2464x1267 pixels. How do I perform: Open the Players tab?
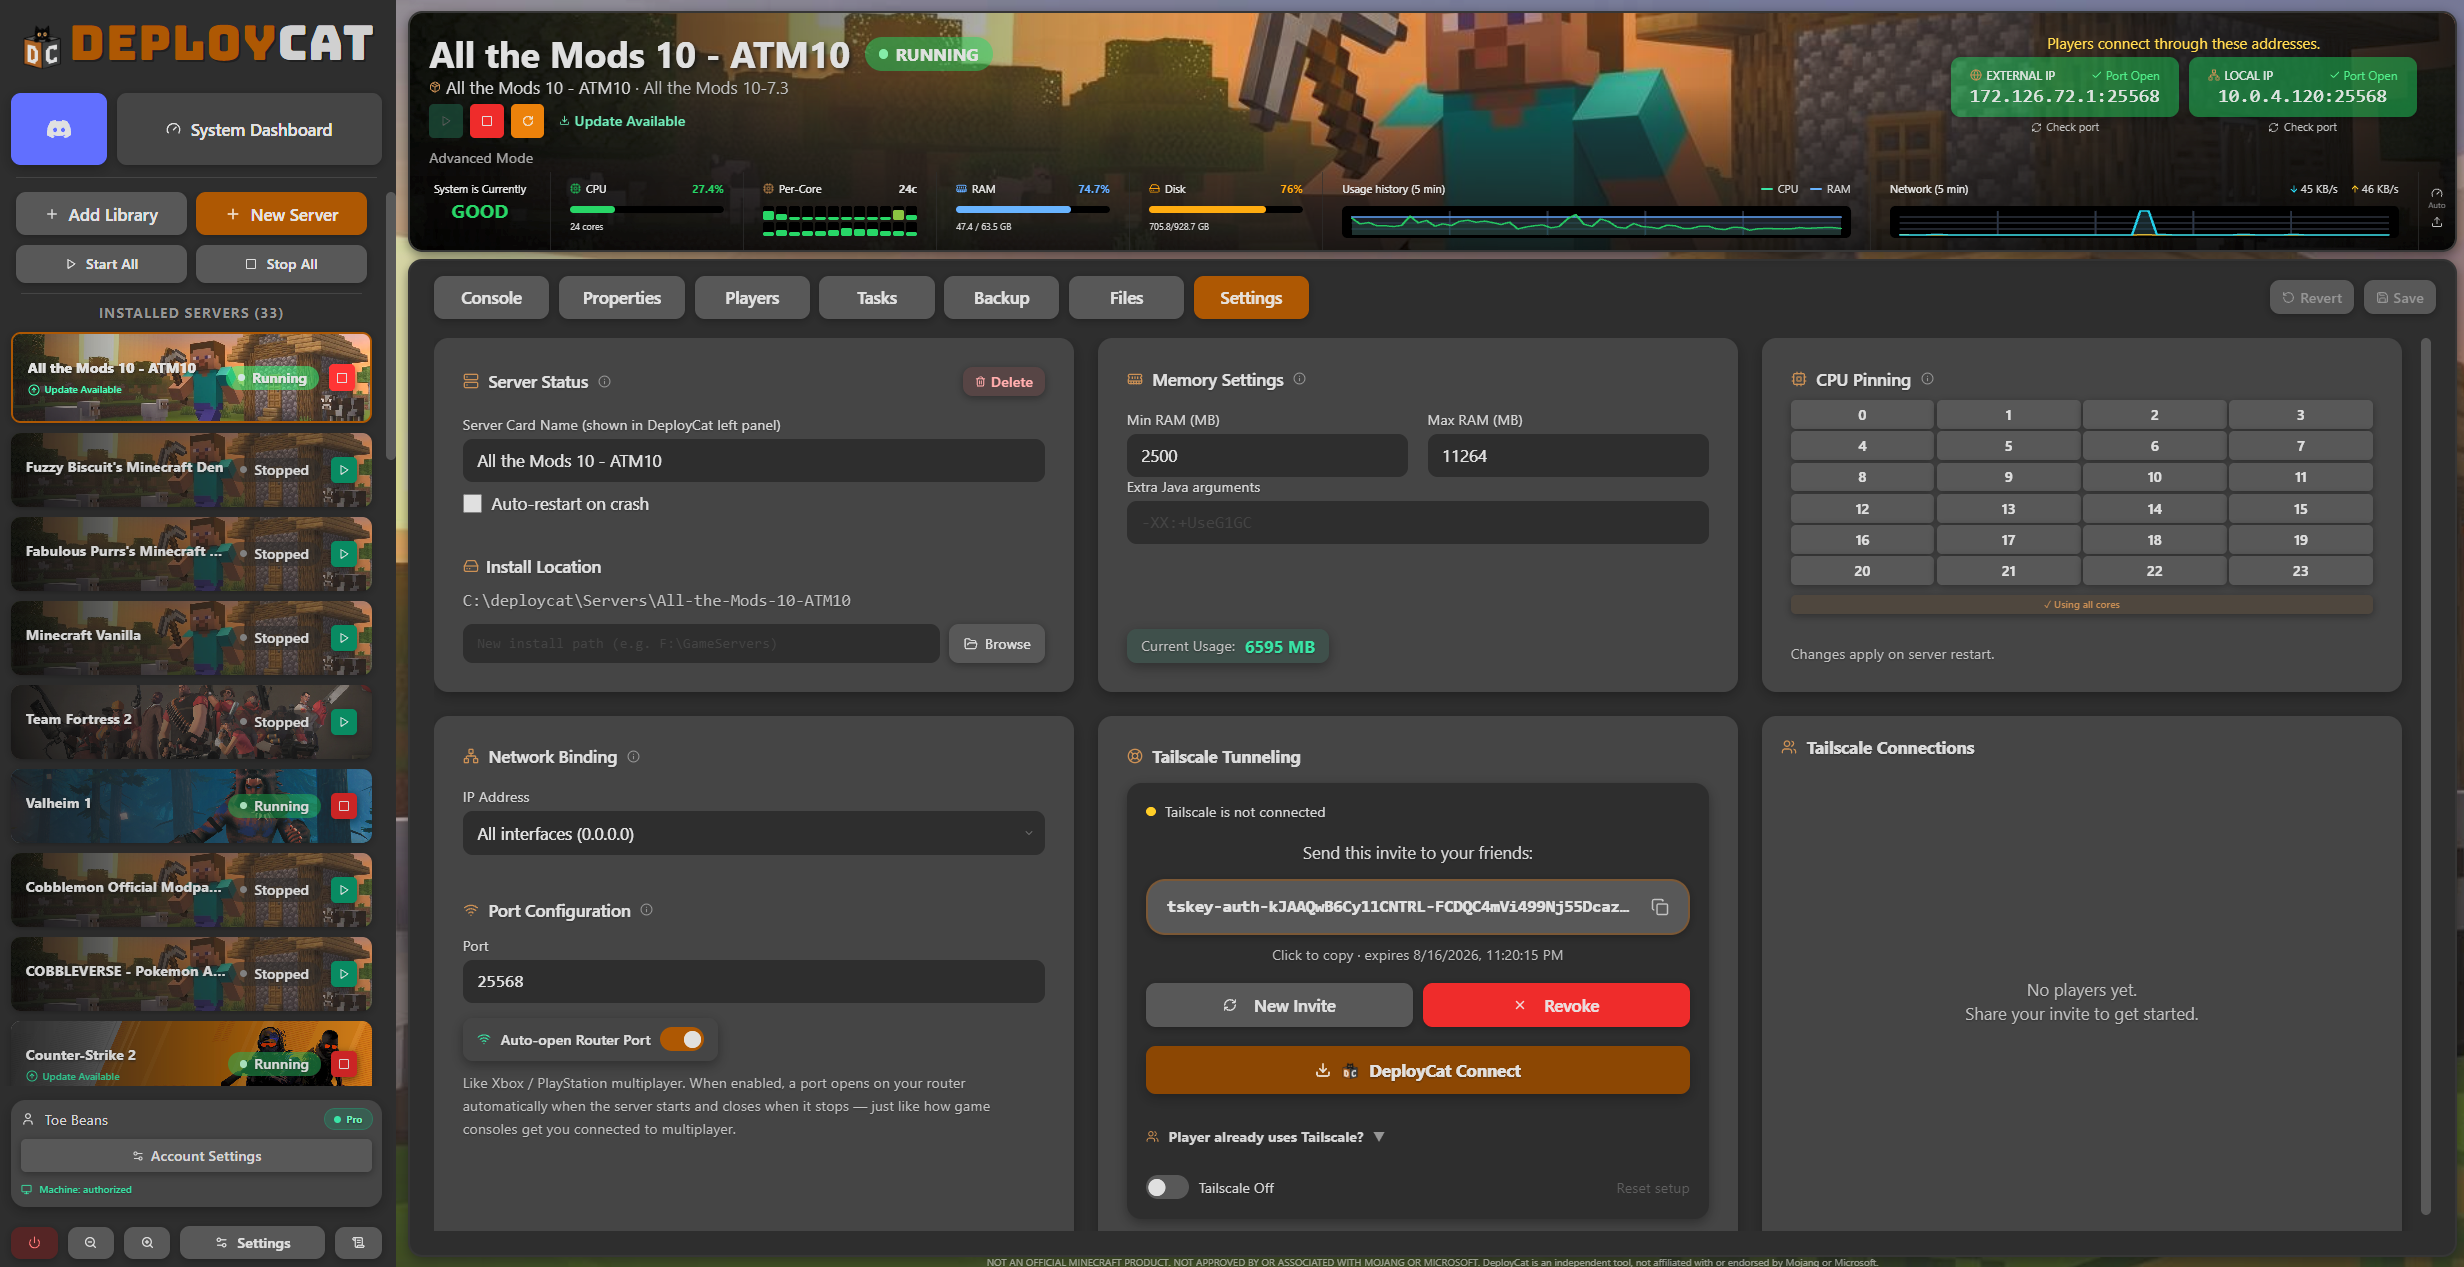(x=752, y=298)
